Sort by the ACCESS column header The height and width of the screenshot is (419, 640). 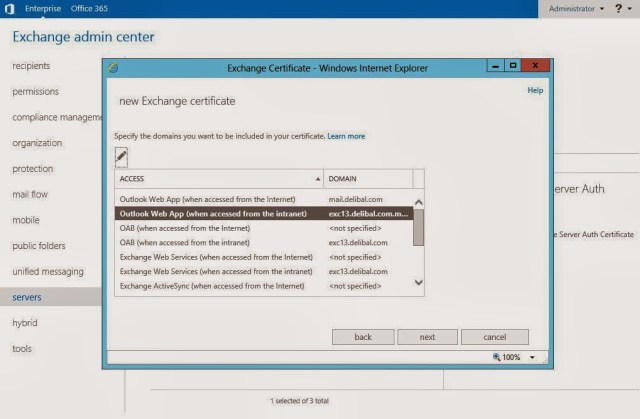tap(219, 178)
